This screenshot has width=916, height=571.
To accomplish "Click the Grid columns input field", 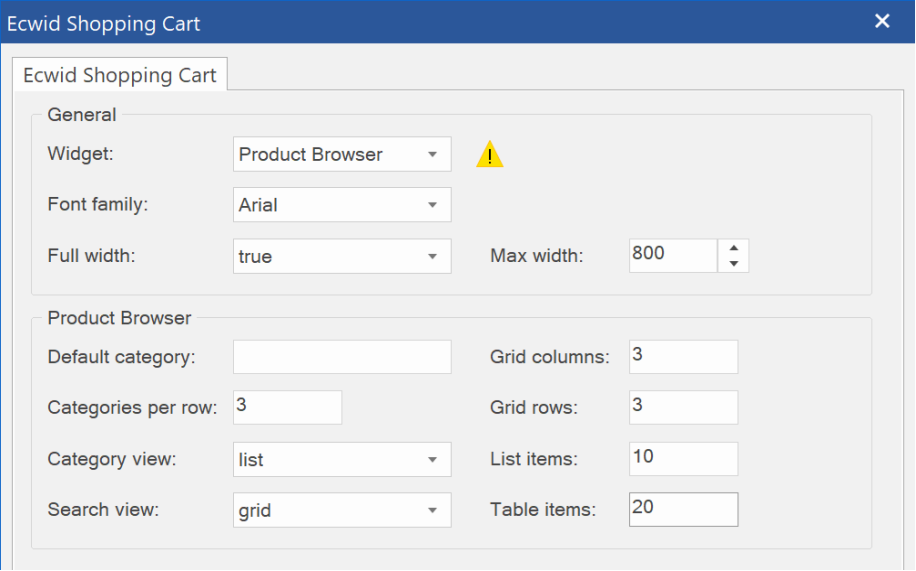I will point(683,357).
